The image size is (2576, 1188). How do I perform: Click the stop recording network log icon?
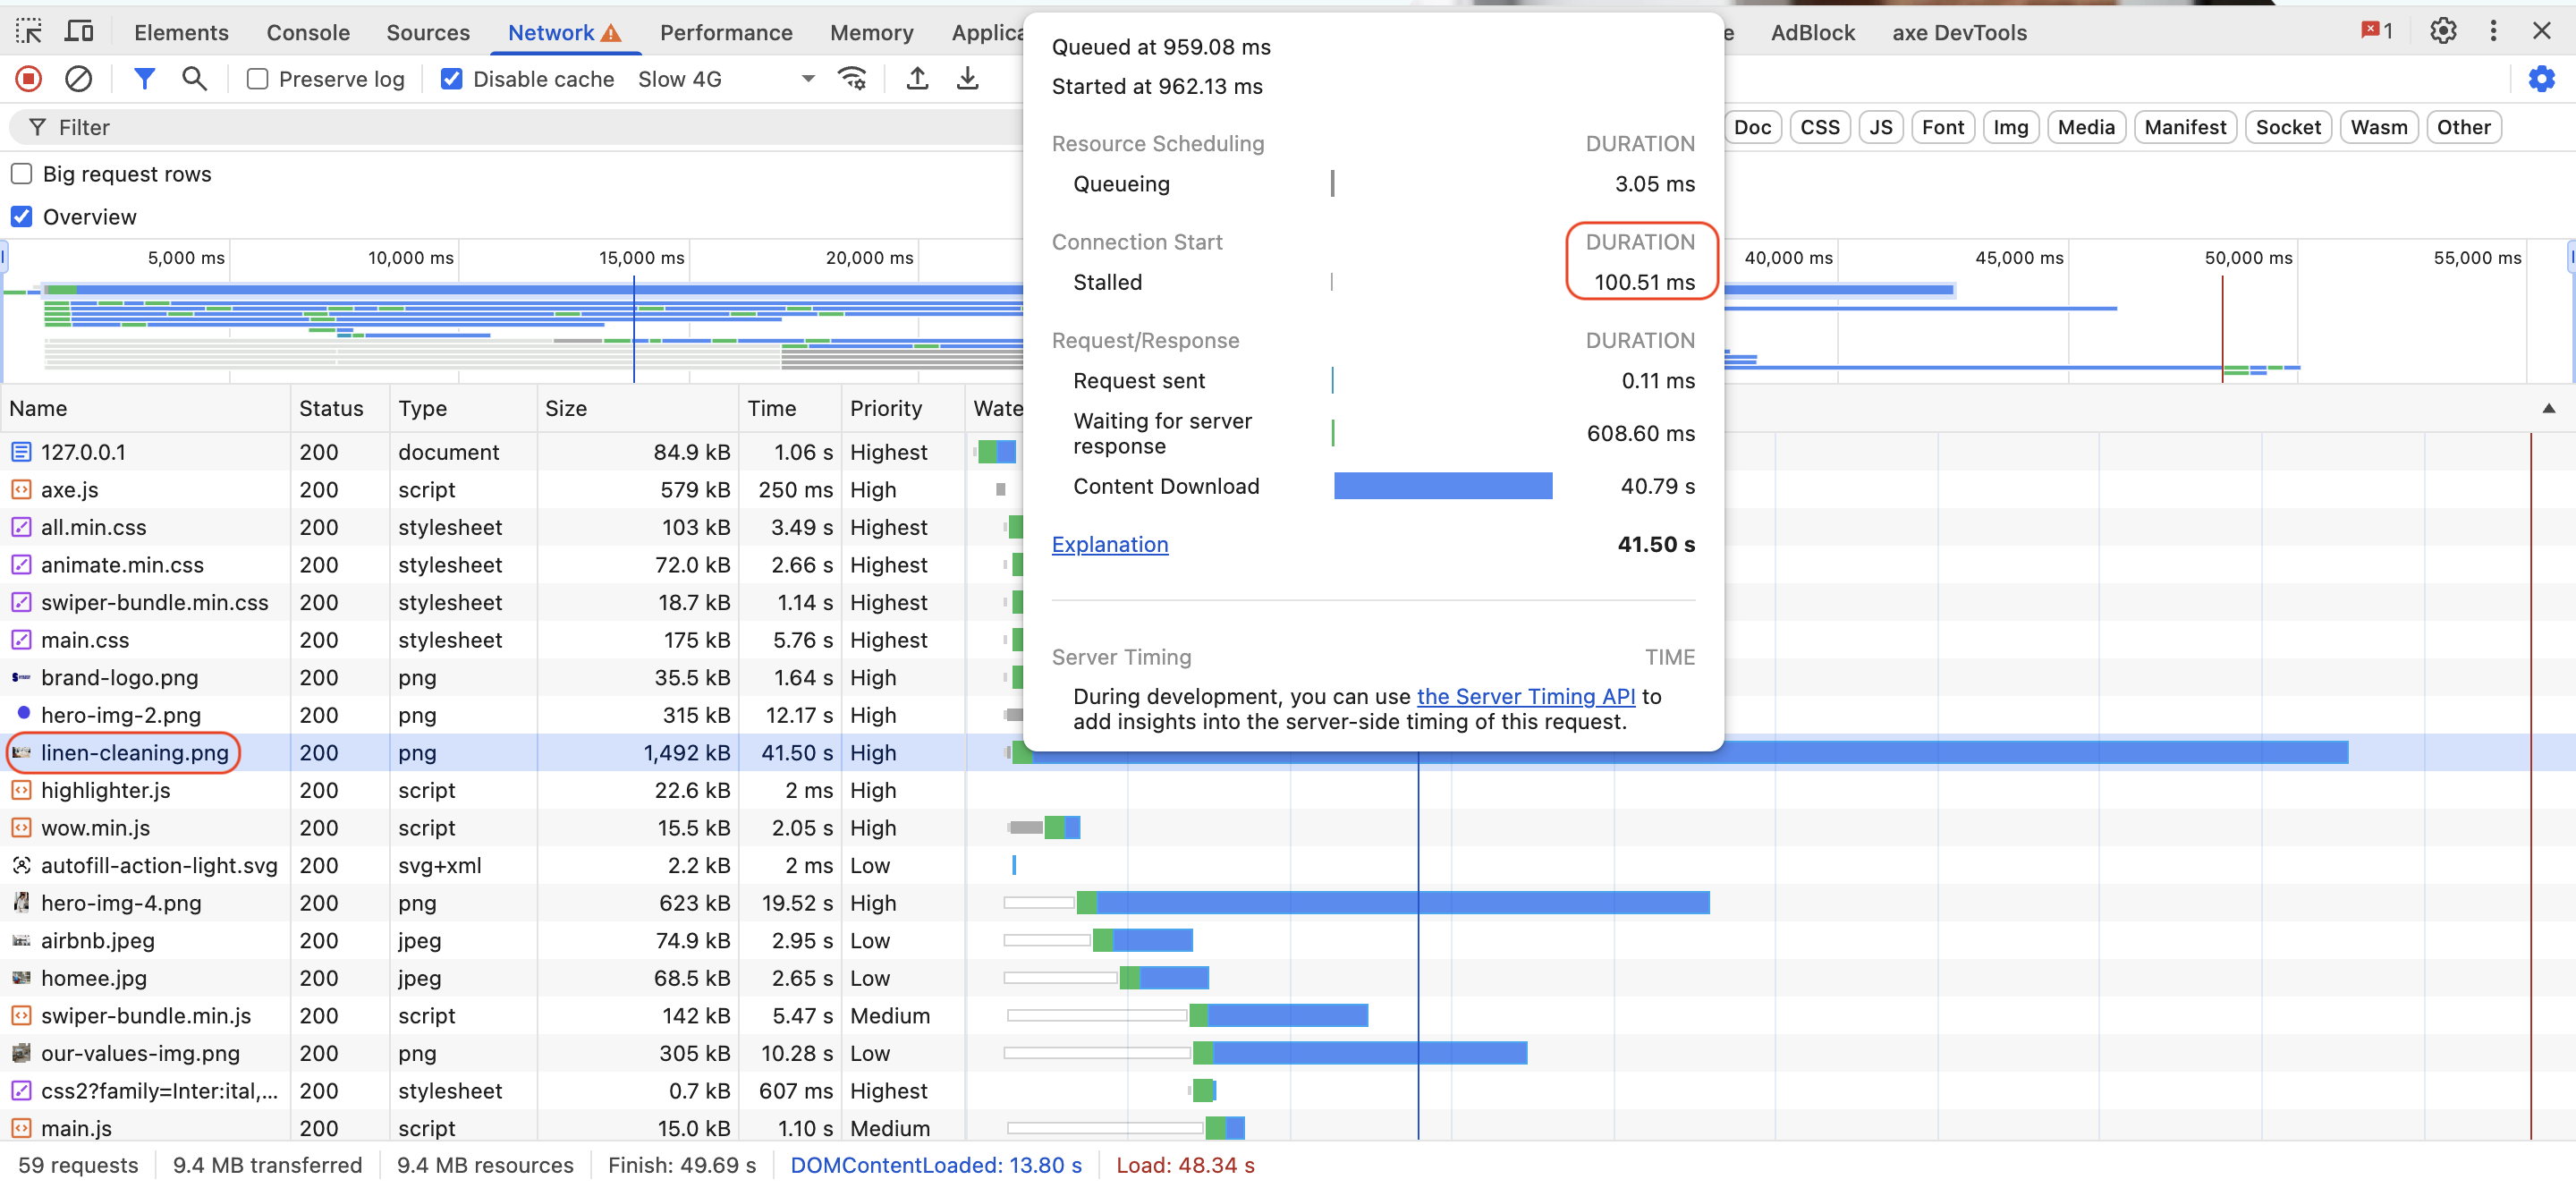28,79
